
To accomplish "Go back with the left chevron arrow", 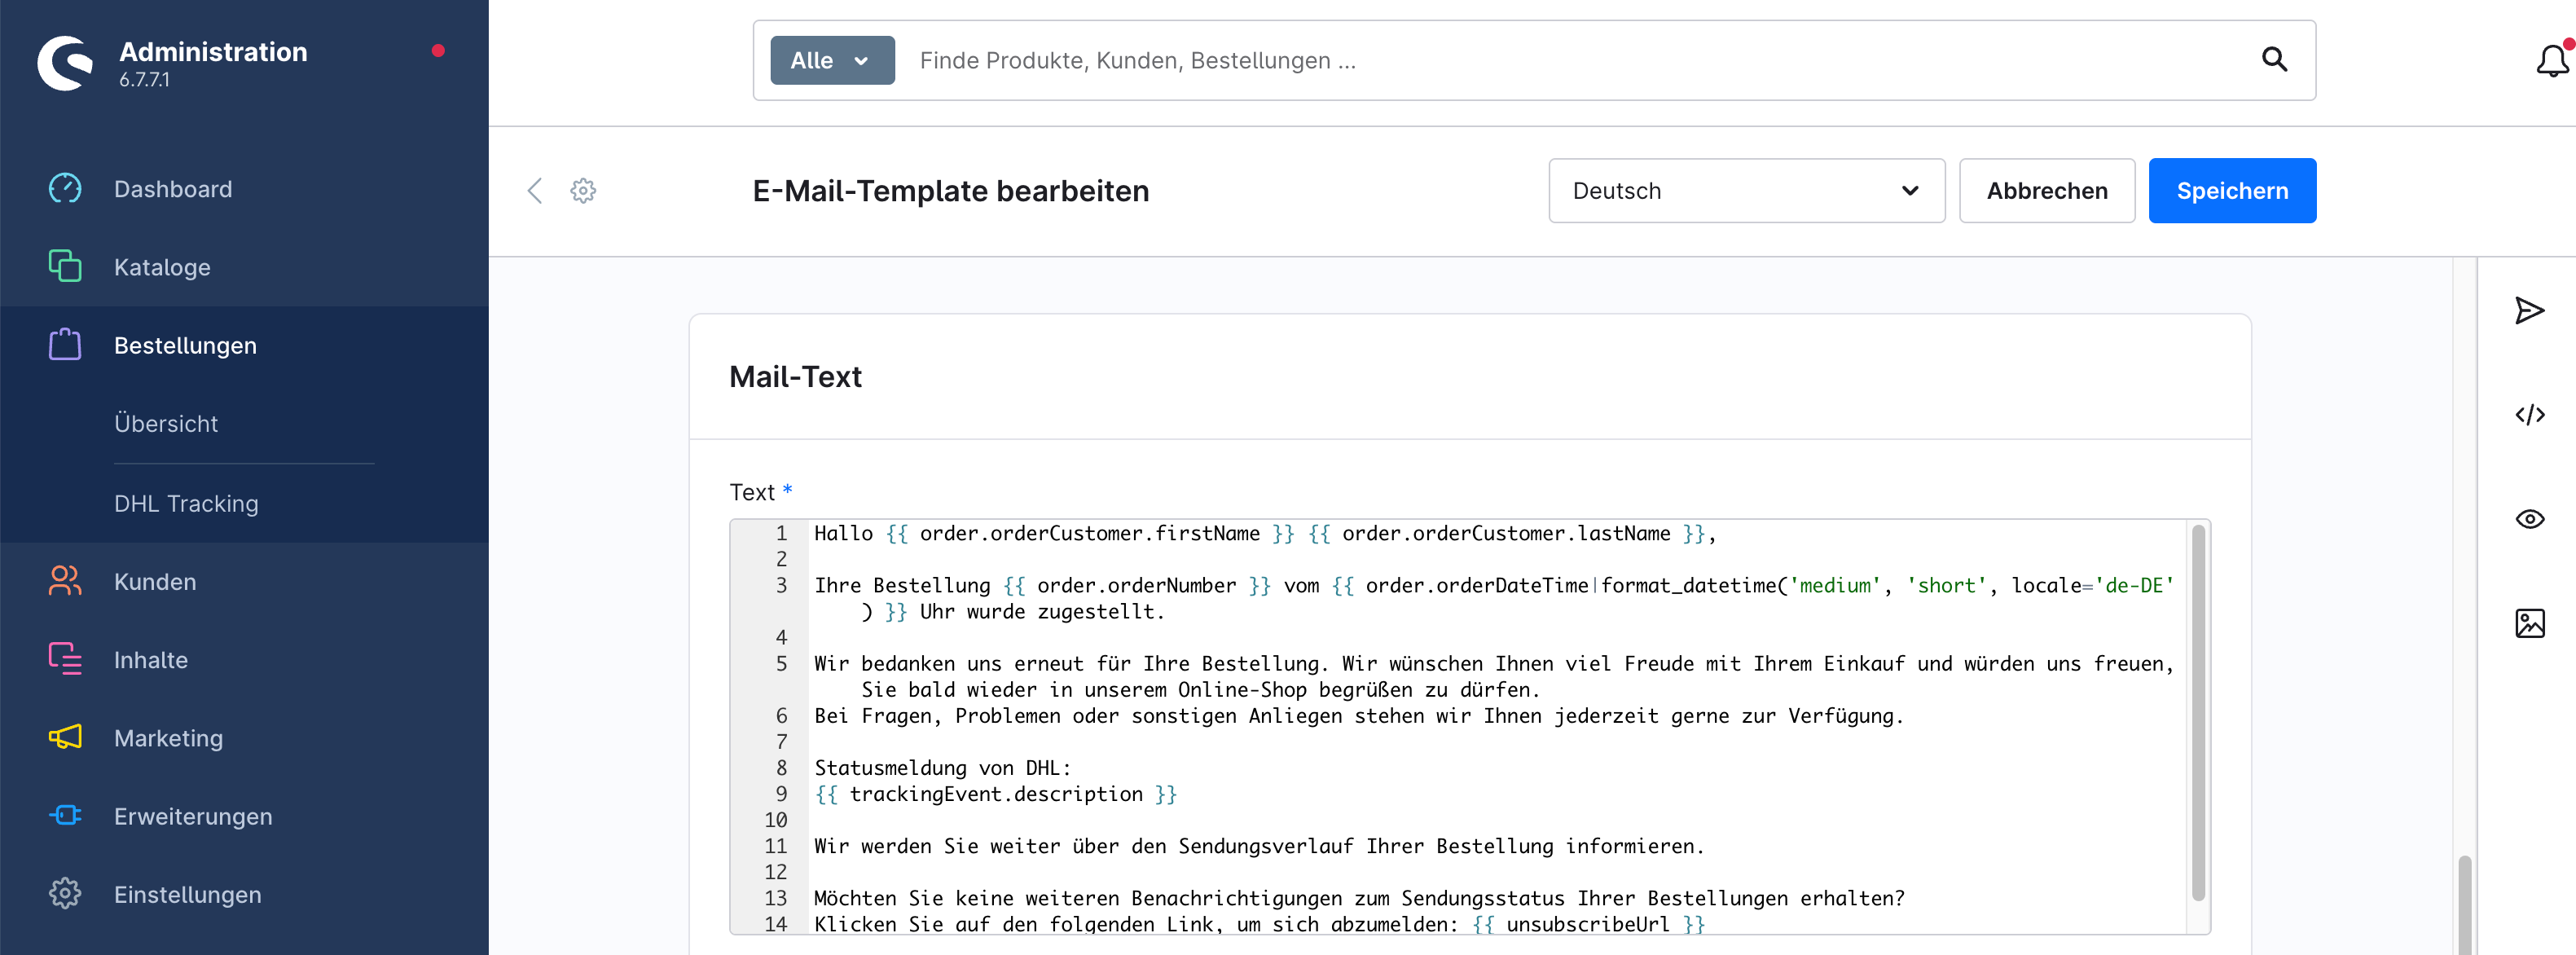I will [535, 191].
